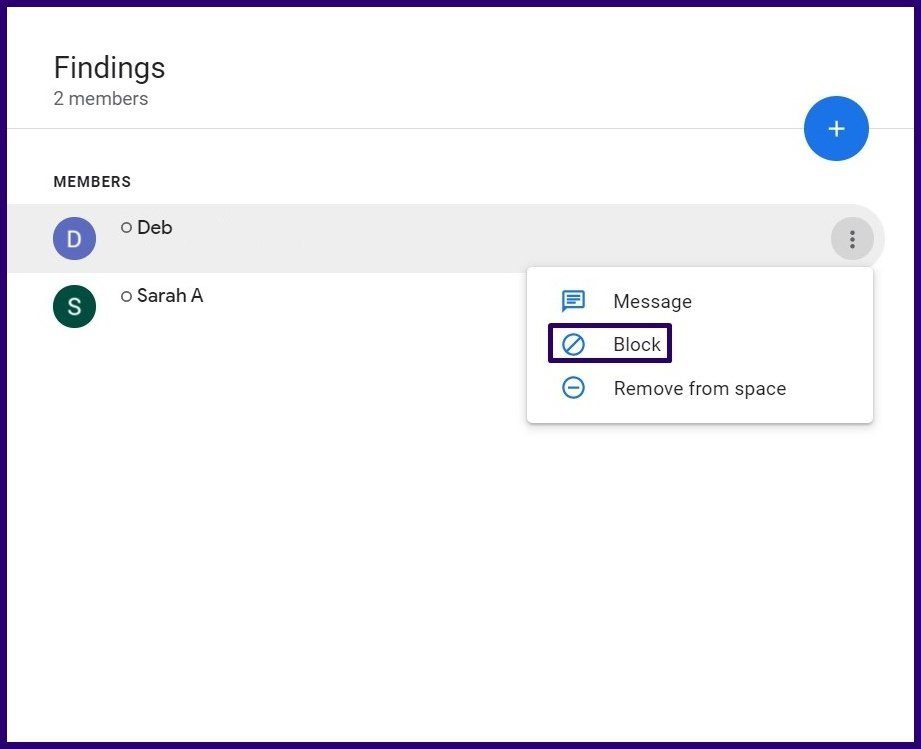Click the MEMBERS section heading
The height and width of the screenshot is (749, 921).
92,182
